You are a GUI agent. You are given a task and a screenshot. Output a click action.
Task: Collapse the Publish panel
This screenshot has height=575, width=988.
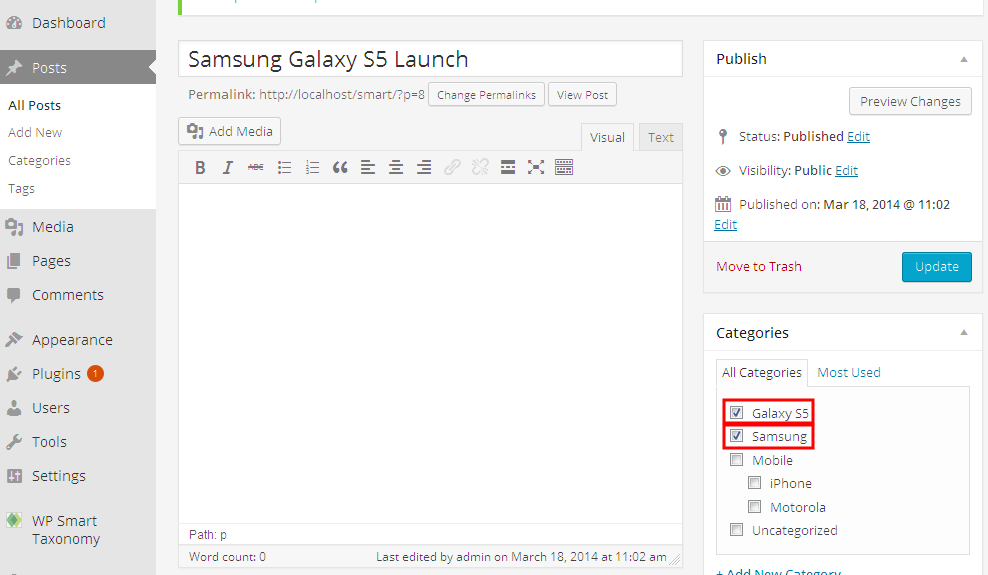tap(963, 59)
